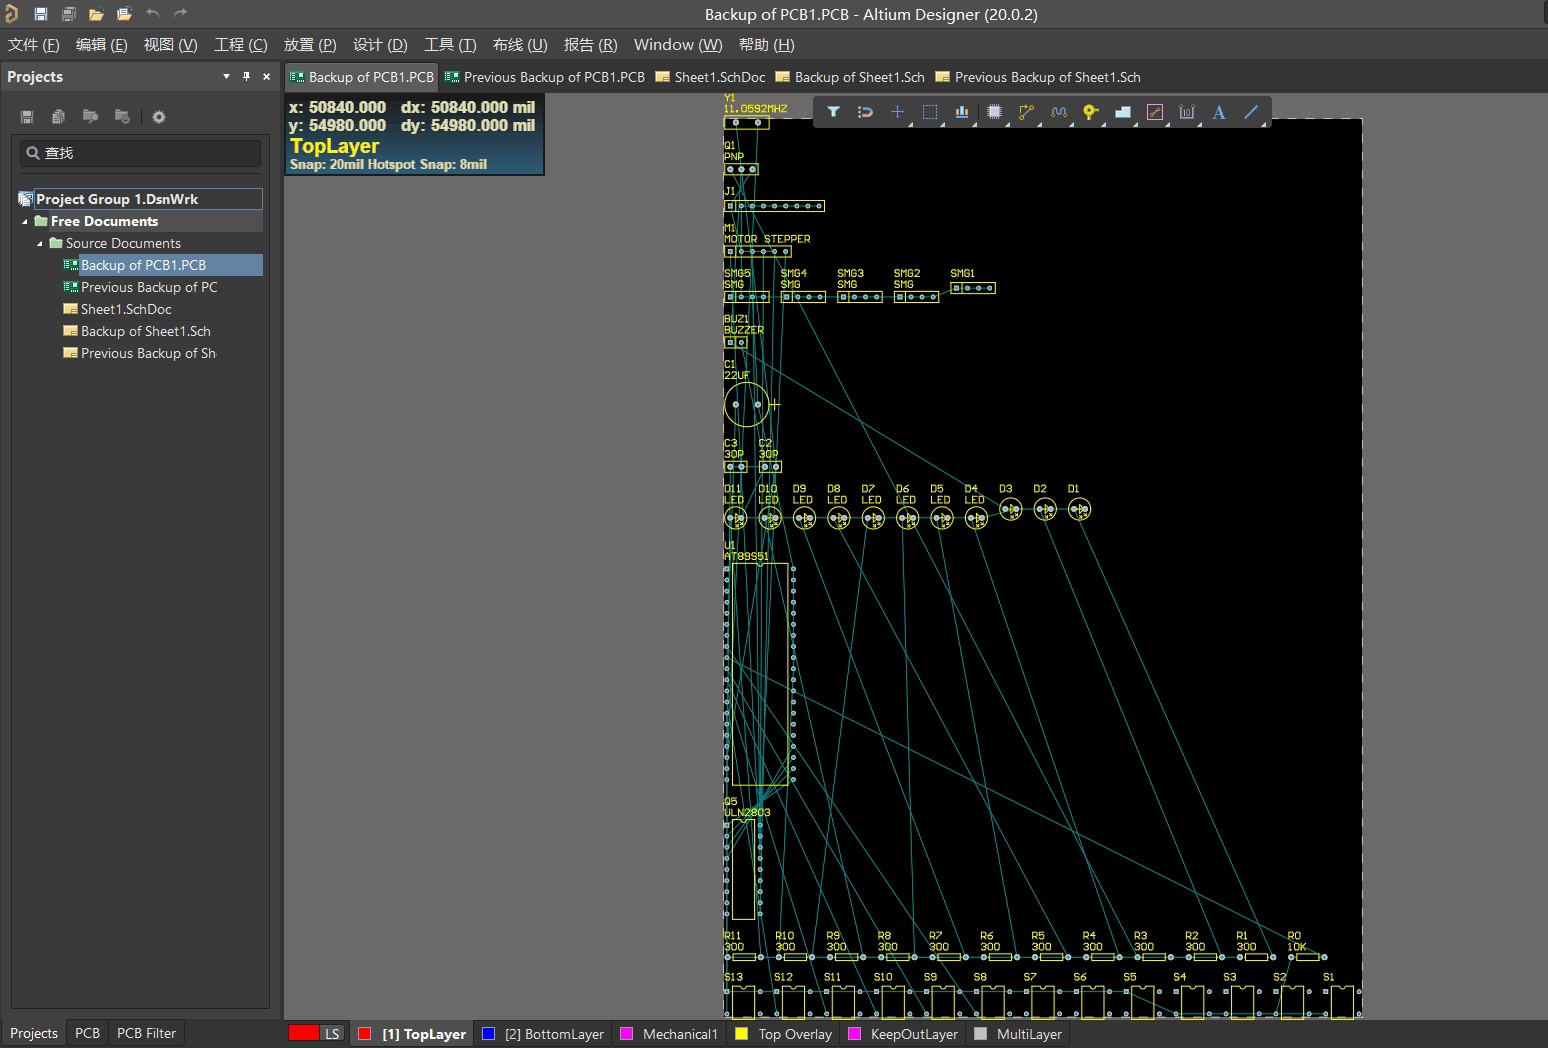Select the Place Dimension icon
Image resolution: width=1548 pixels, height=1048 pixels.
[x=1187, y=112]
